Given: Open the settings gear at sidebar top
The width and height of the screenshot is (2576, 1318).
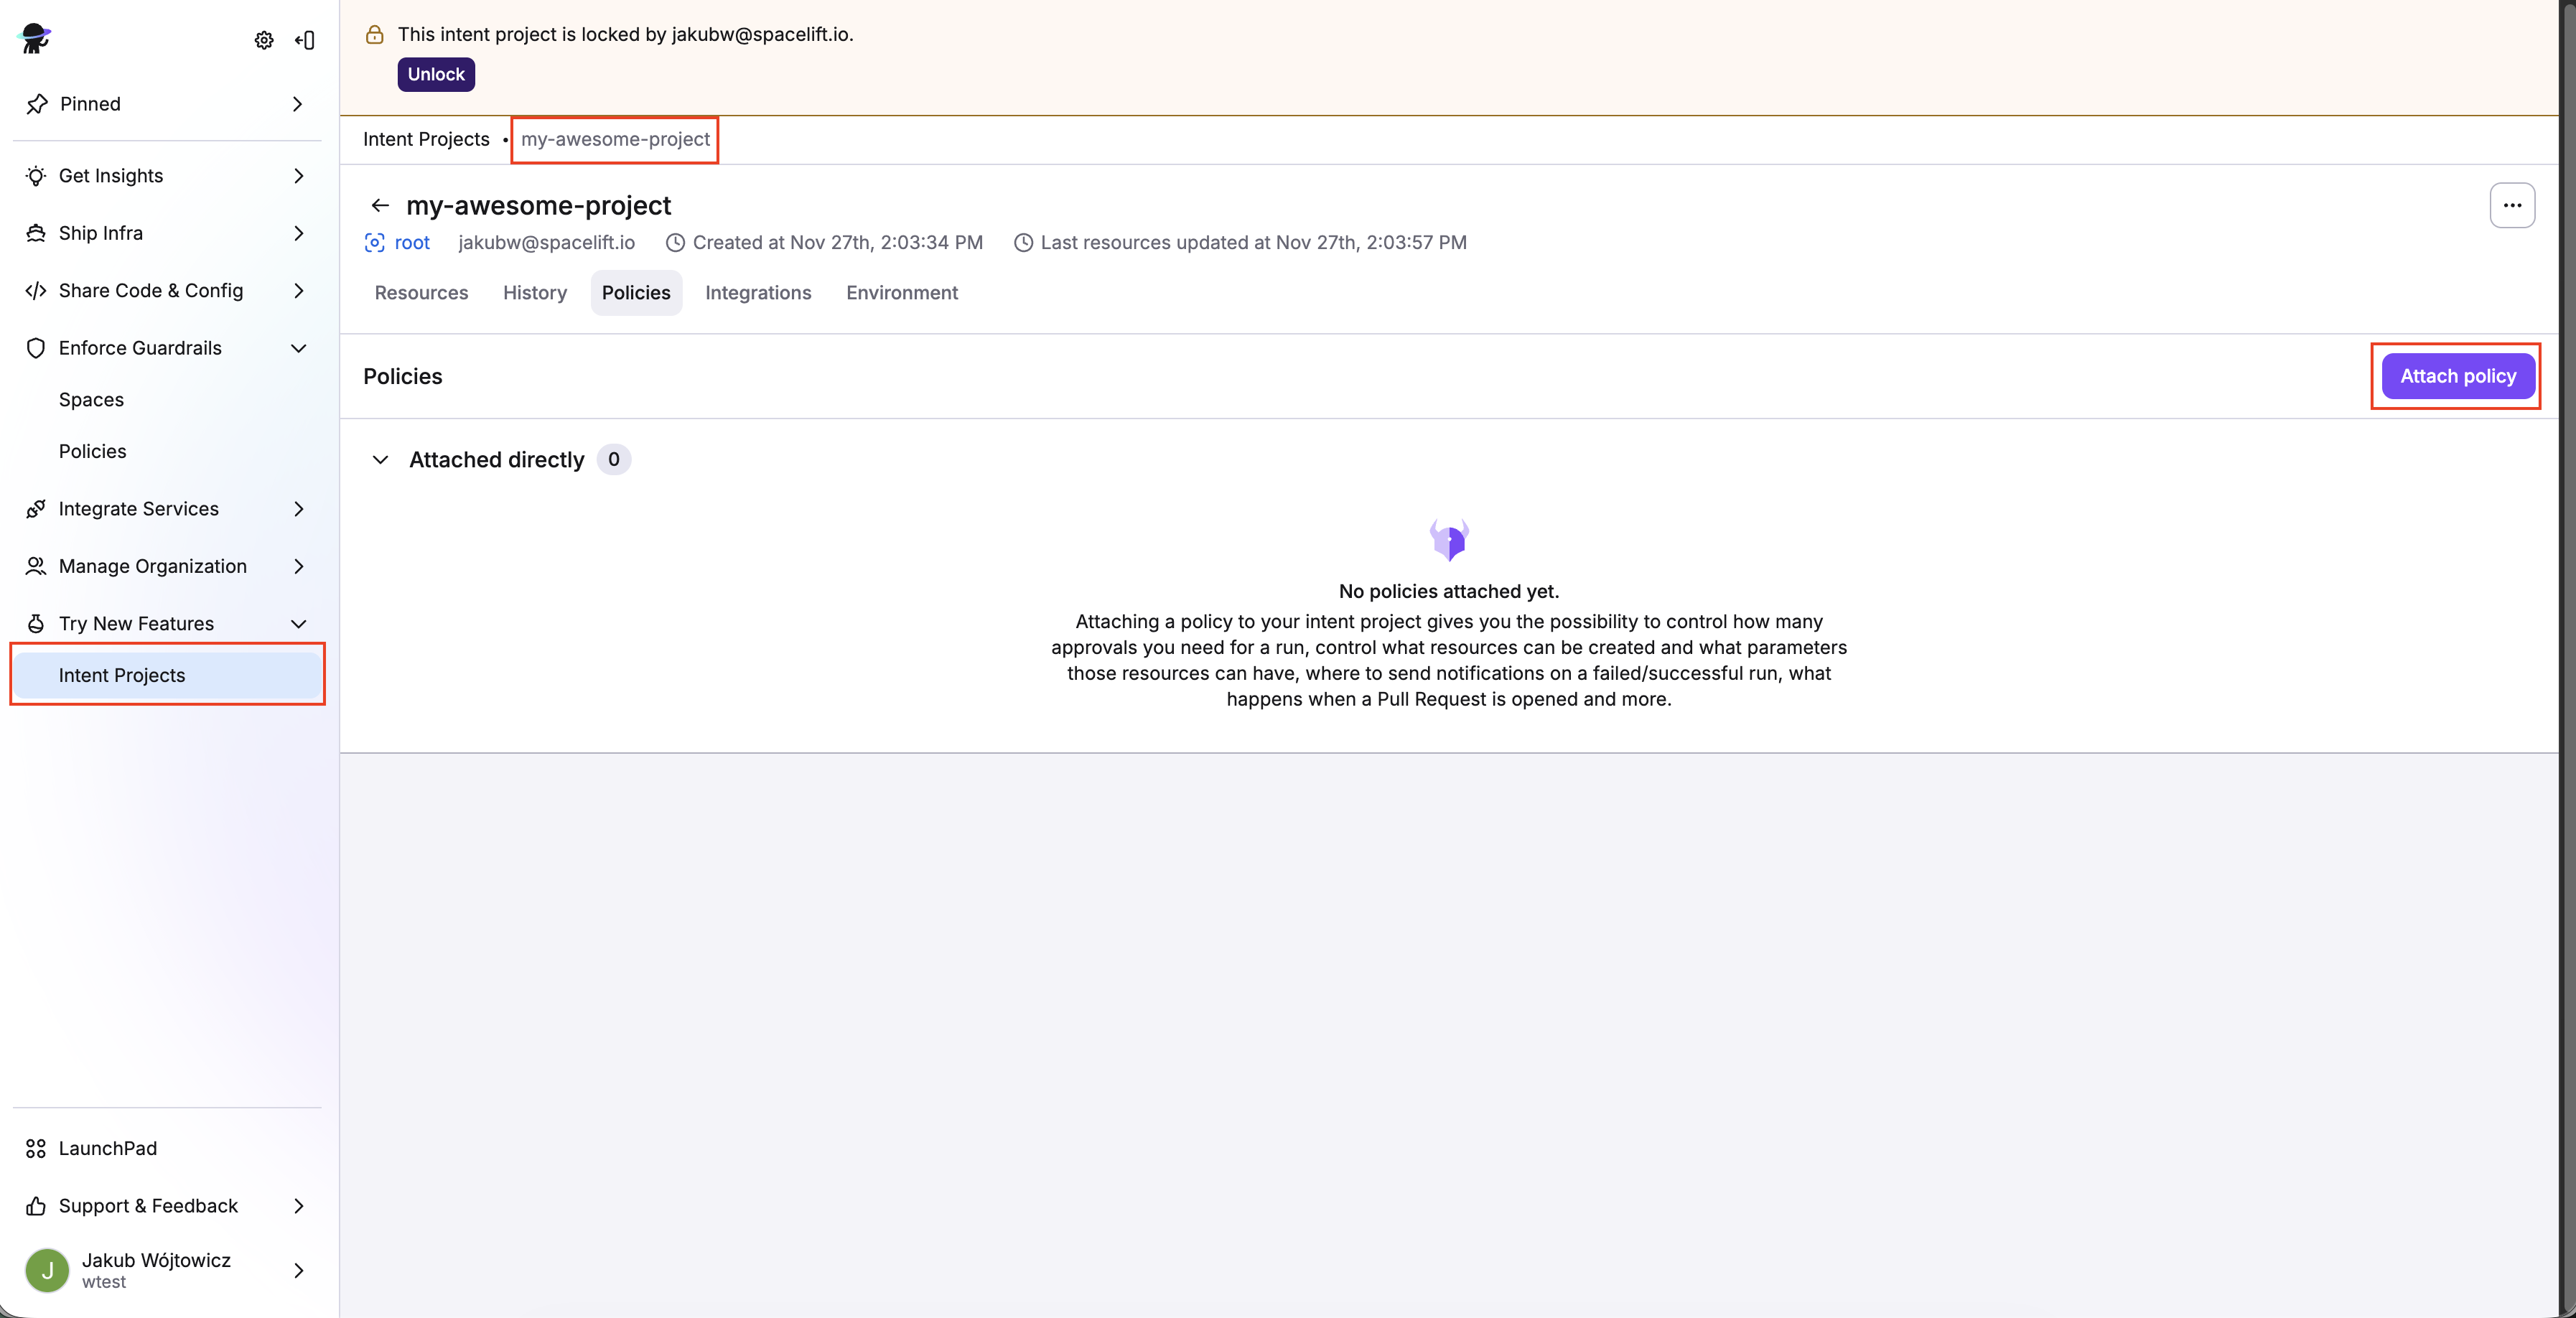Looking at the screenshot, I should tap(264, 40).
